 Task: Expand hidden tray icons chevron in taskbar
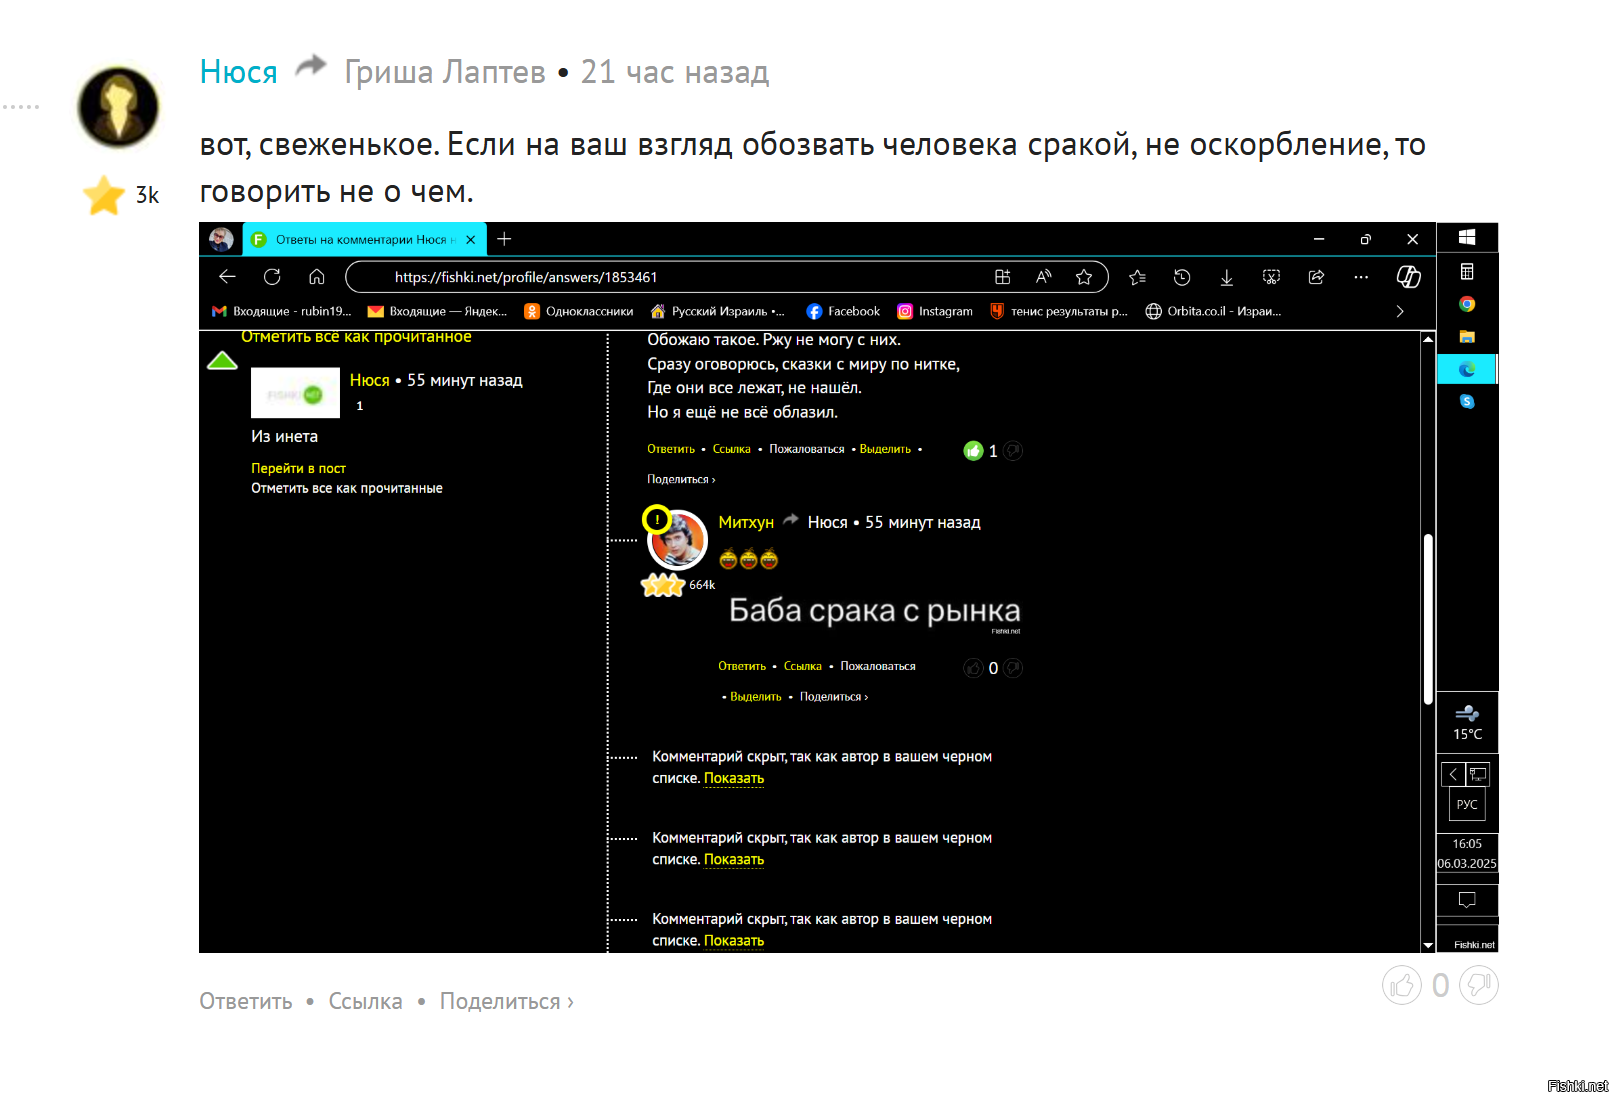[1453, 774]
